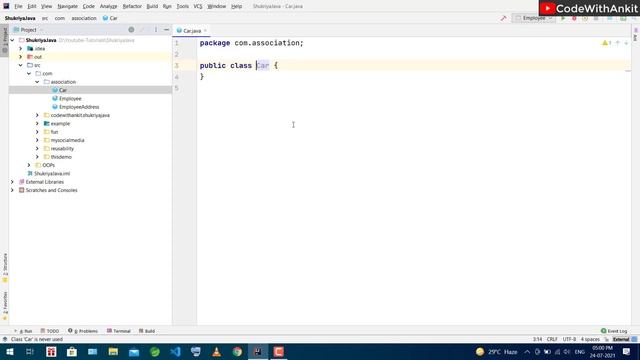Viewport: 640px width, 360px height.
Task: Open Google Chrome from taskbar
Action: [x=237, y=351]
